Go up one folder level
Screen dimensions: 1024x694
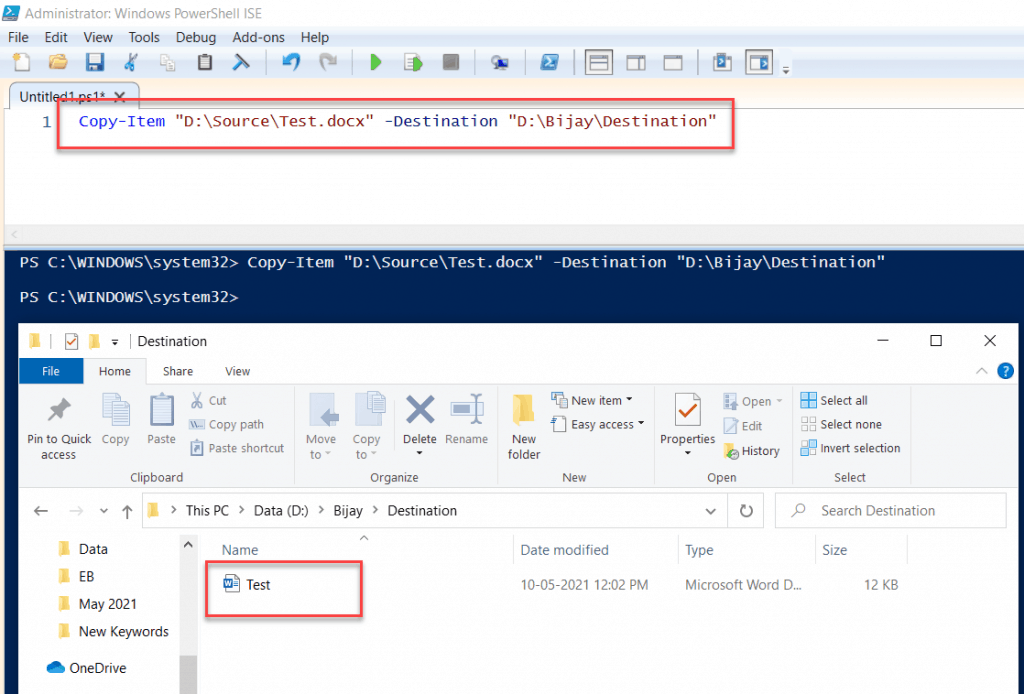point(127,511)
